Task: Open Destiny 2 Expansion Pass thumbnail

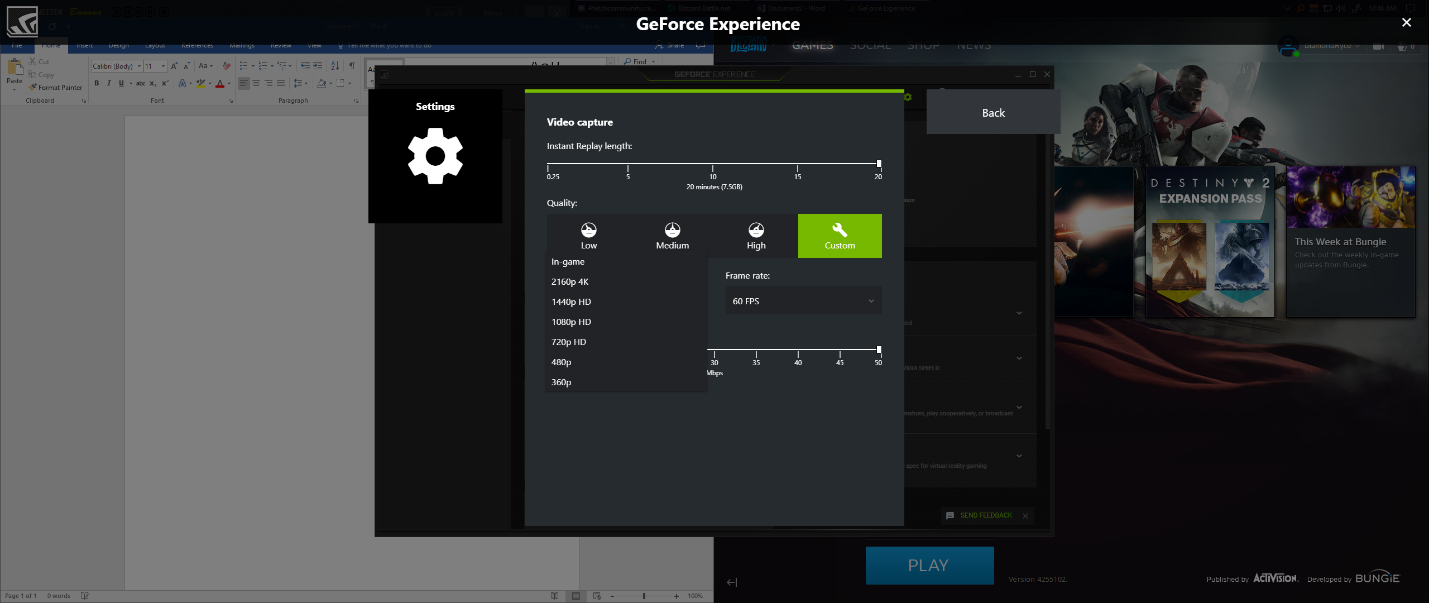Action: point(1210,242)
